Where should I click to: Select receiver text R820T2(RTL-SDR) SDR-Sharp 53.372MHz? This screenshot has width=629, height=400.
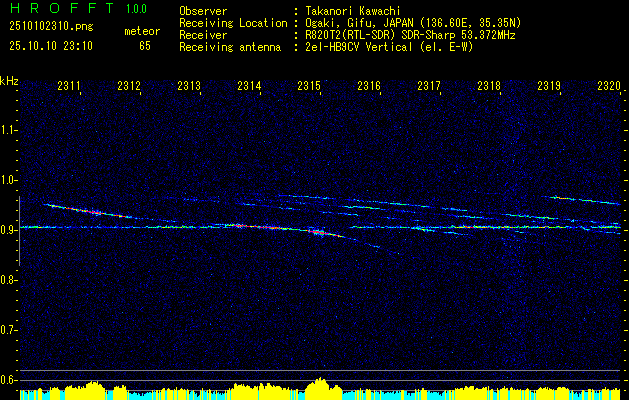tap(410, 35)
